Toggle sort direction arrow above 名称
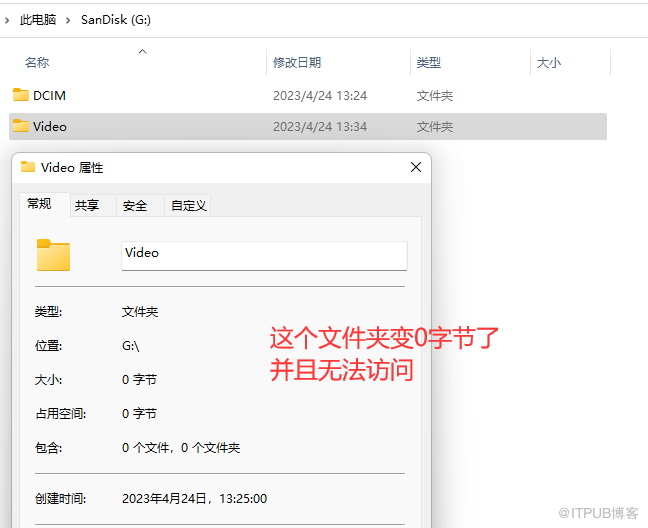The height and width of the screenshot is (528, 648). (x=143, y=51)
